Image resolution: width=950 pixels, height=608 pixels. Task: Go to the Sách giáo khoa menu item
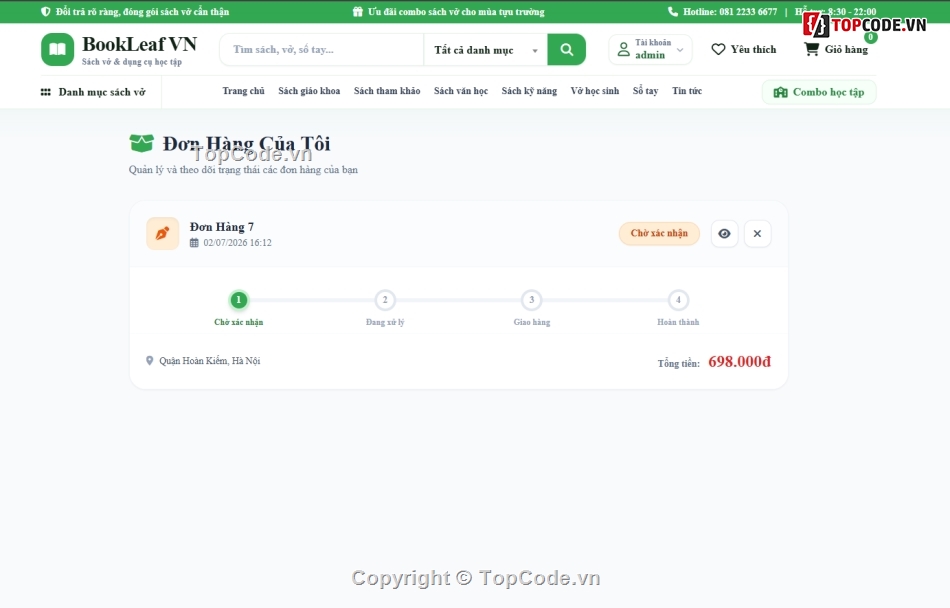[x=309, y=91]
